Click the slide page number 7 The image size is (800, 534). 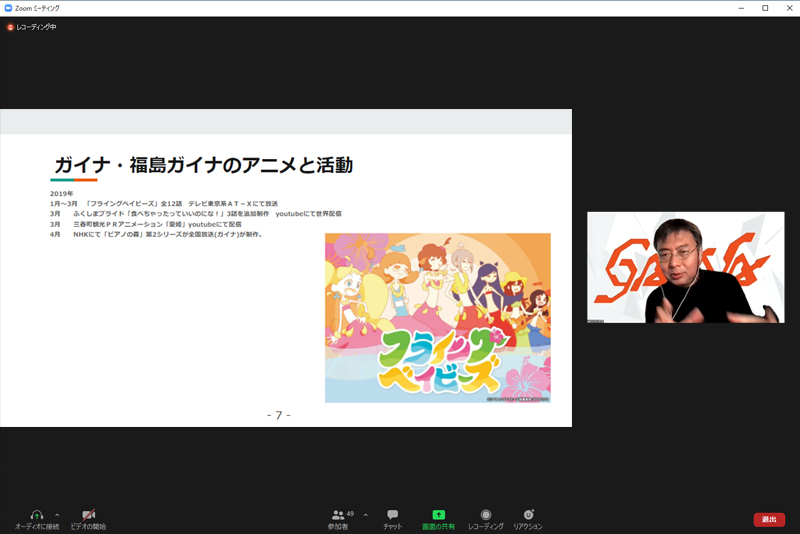pyautogui.click(x=278, y=414)
